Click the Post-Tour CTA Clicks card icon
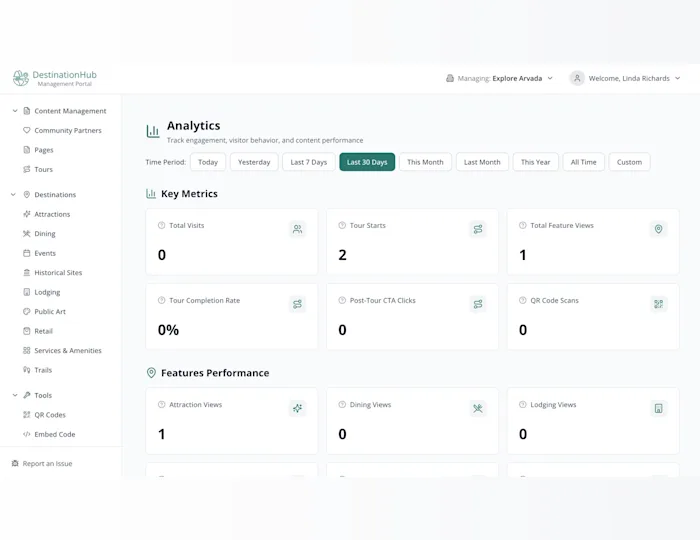The height and width of the screenshot is (540, 700). 478,304
